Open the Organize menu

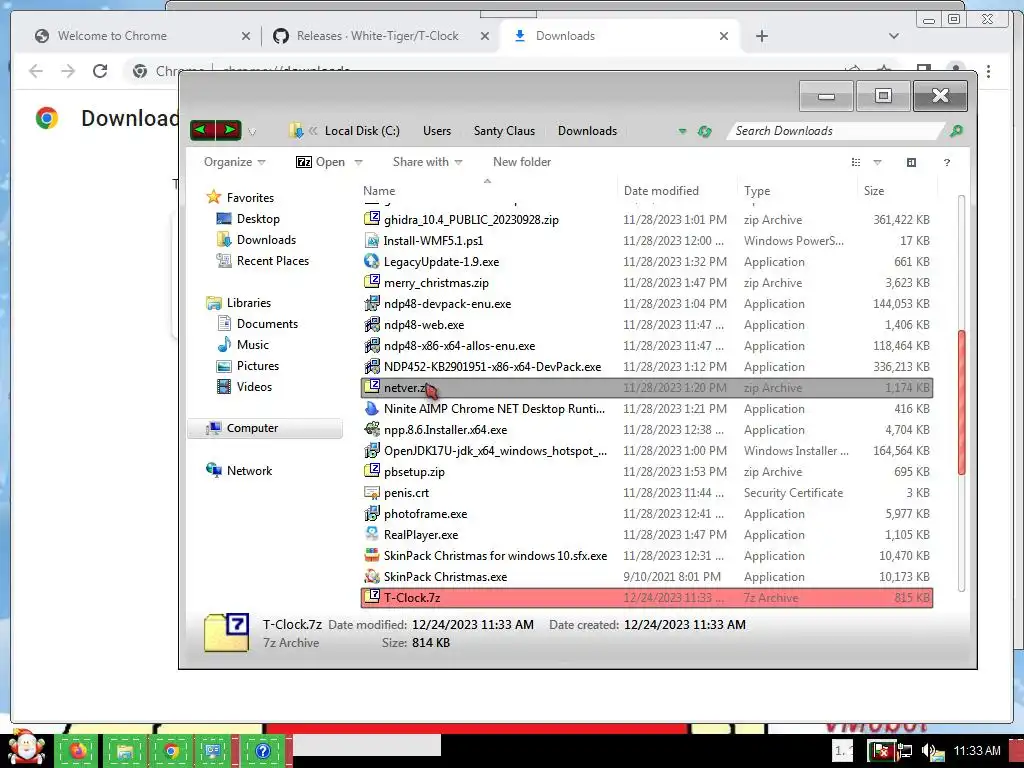click(234, 162)
